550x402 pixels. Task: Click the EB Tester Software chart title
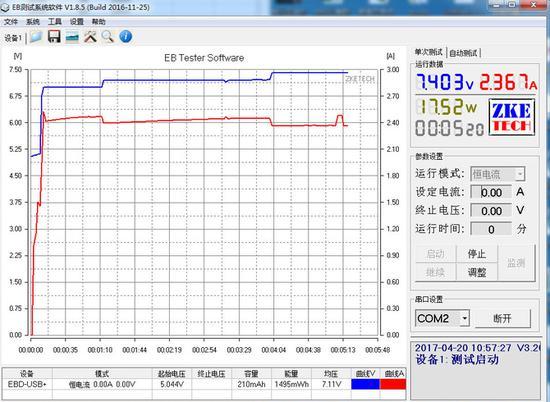coord(204,58)
